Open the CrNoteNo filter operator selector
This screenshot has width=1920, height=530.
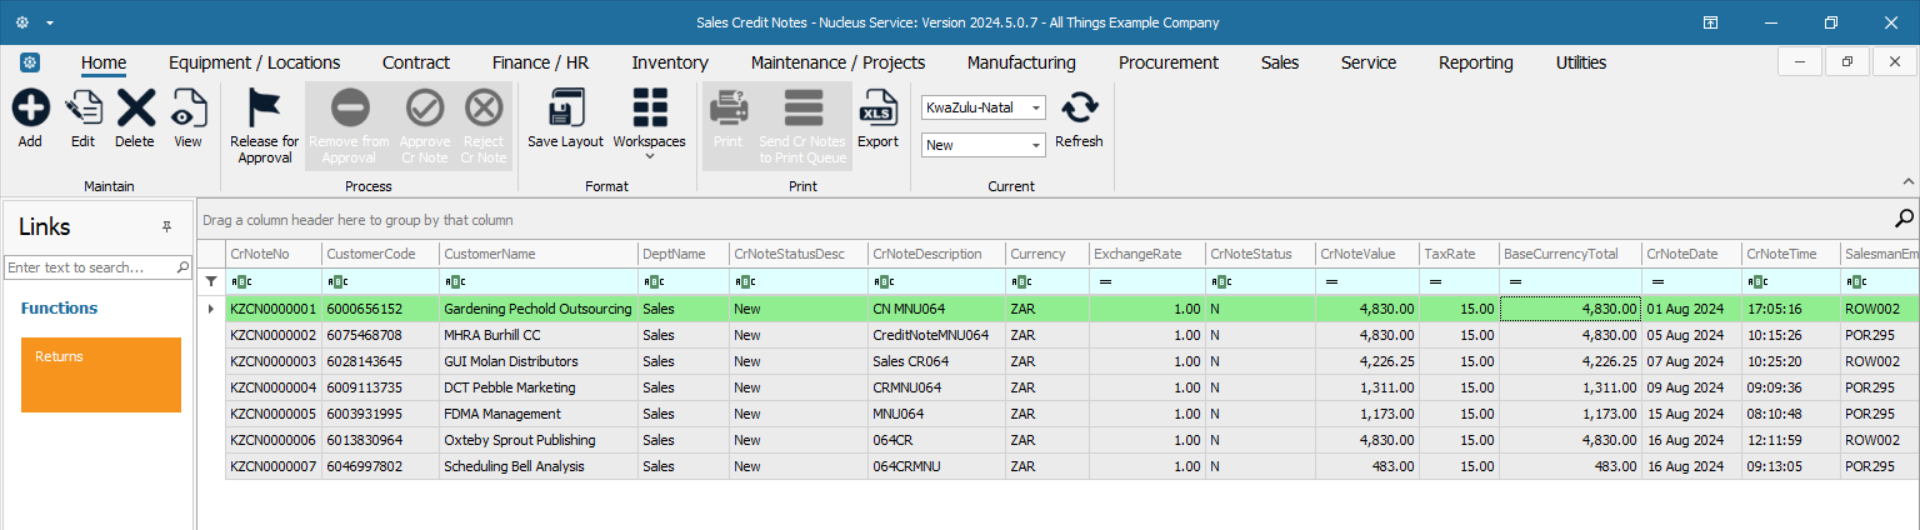[x=241, y=282]
